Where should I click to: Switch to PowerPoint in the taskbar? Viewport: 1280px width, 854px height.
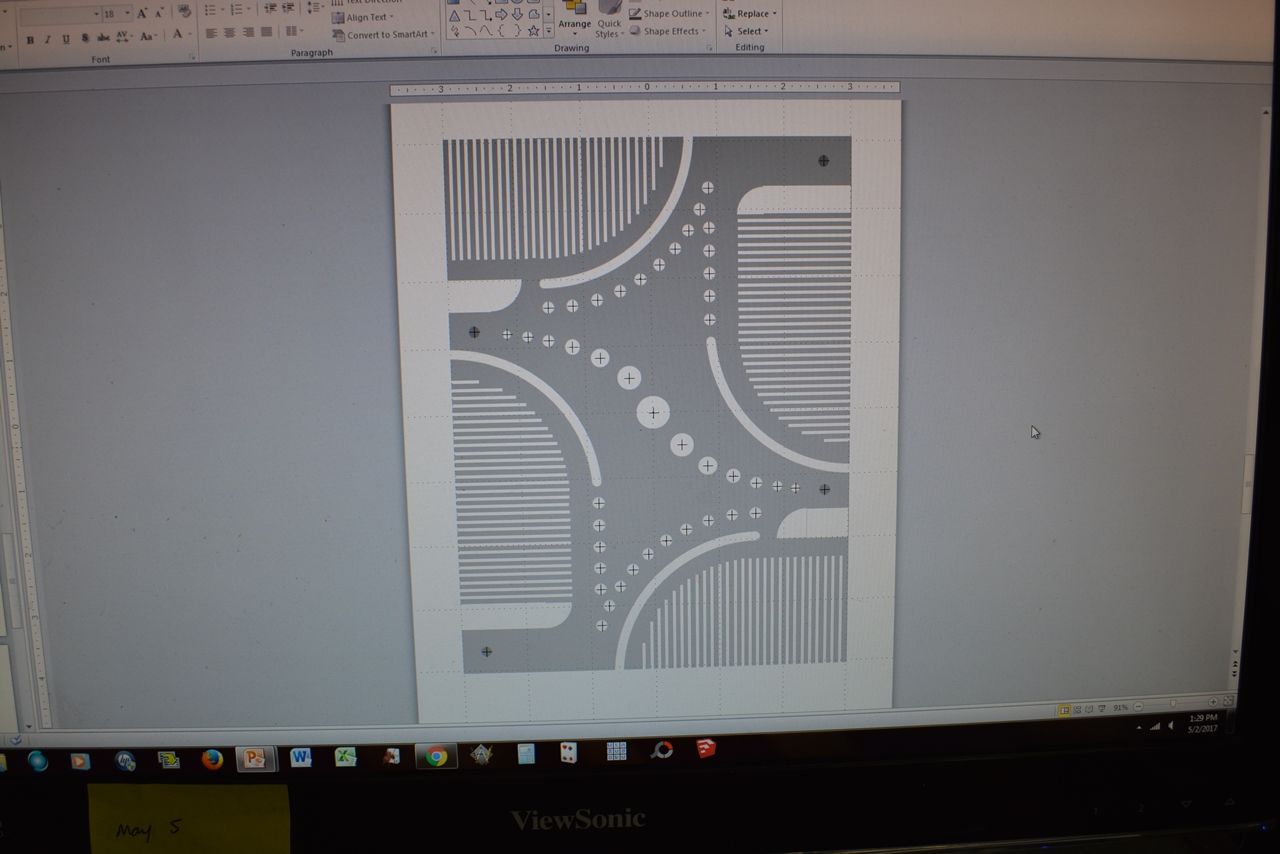[256, 758]
